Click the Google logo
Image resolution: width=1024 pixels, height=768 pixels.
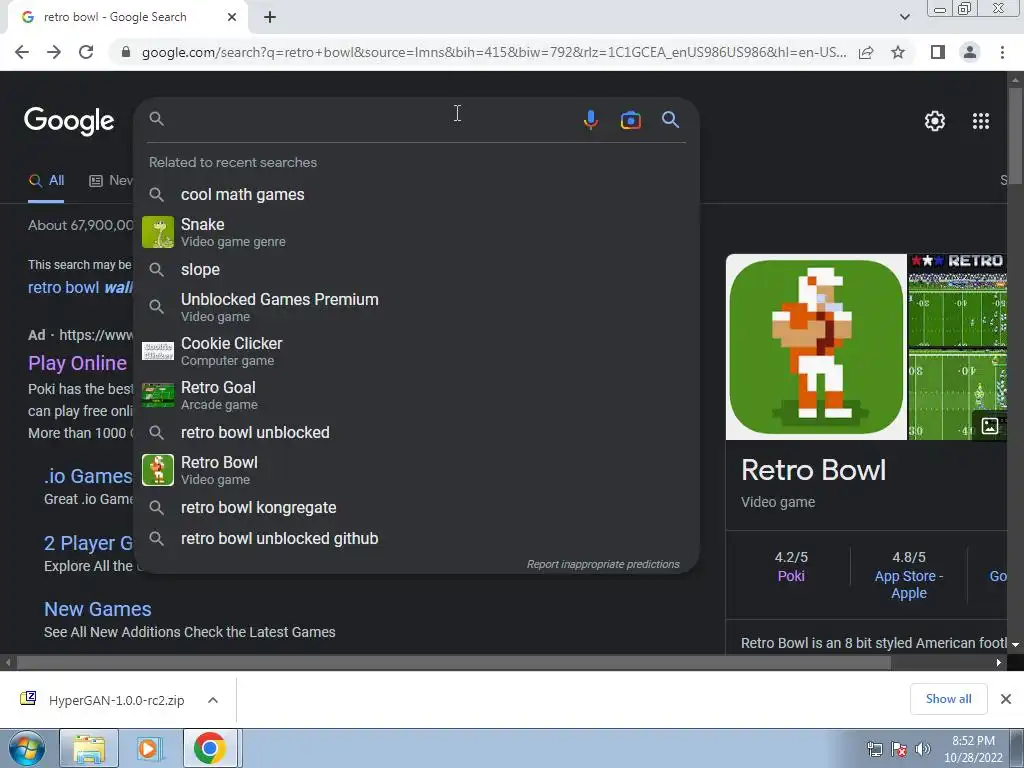pos(69,121)
